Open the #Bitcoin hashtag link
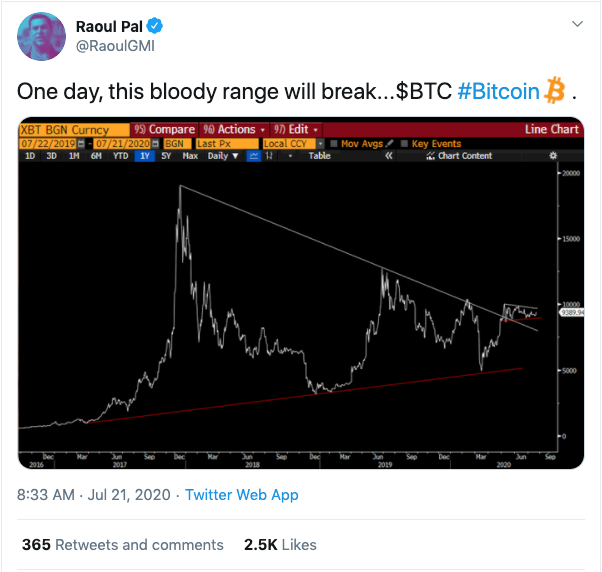602x572 pixels. tap(498, 92)
